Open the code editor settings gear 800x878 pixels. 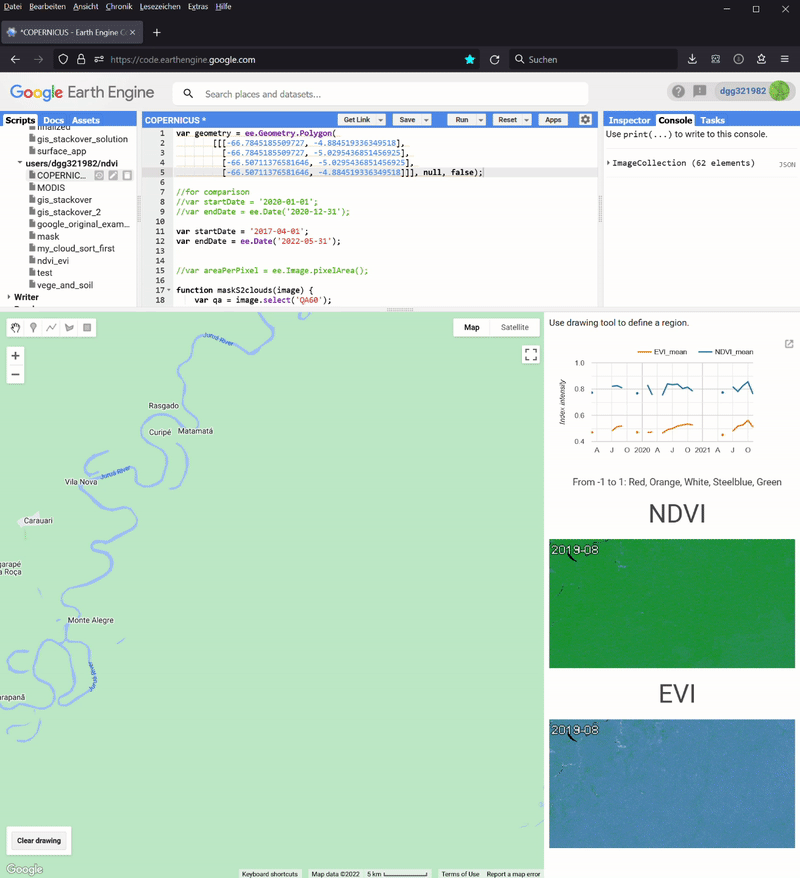click(585, 120)
